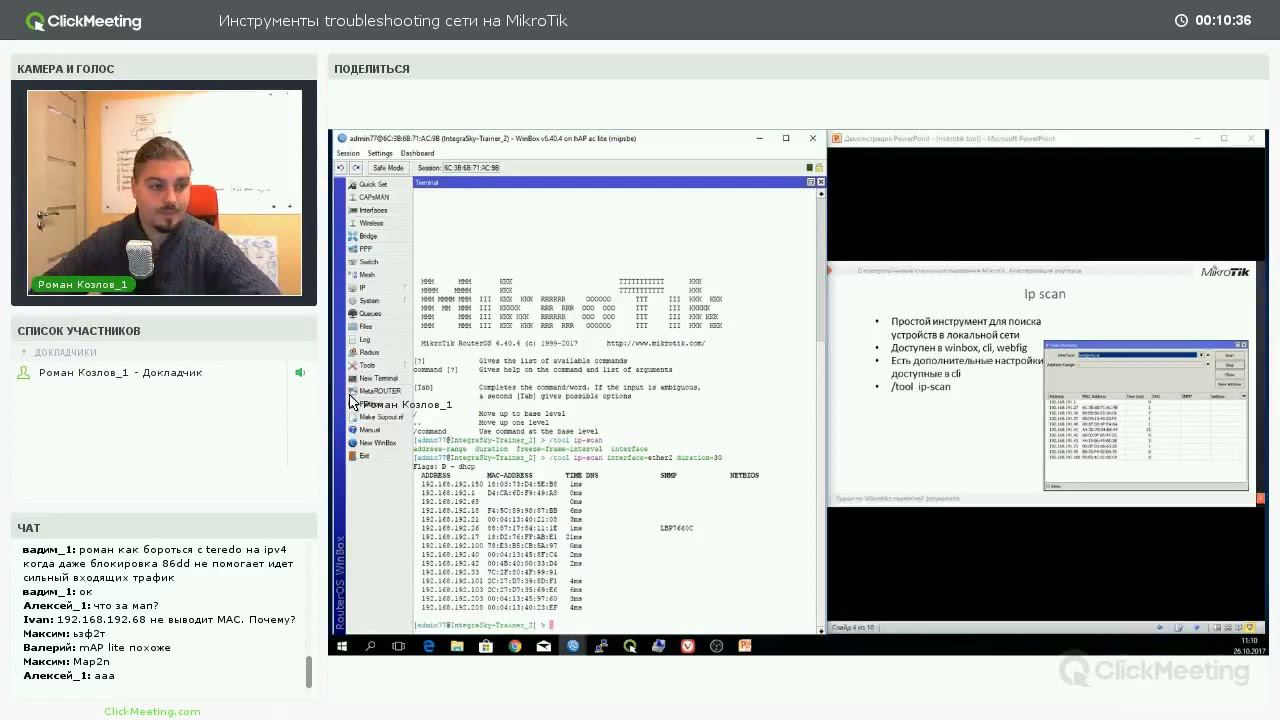The image size is (1280, 720).
Task: Close the Terminal sub-window
Action: tap(821, 182)
